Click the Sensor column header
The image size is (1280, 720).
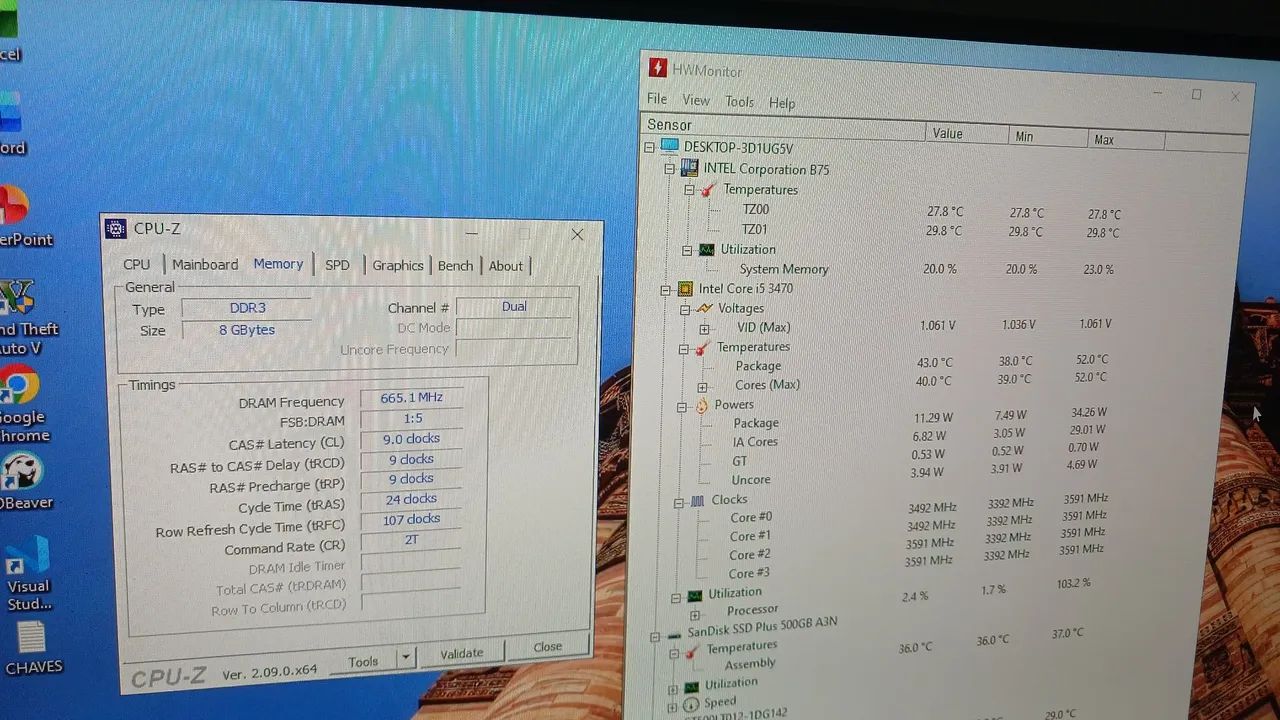pyautogui.click(x=783, y=127)
